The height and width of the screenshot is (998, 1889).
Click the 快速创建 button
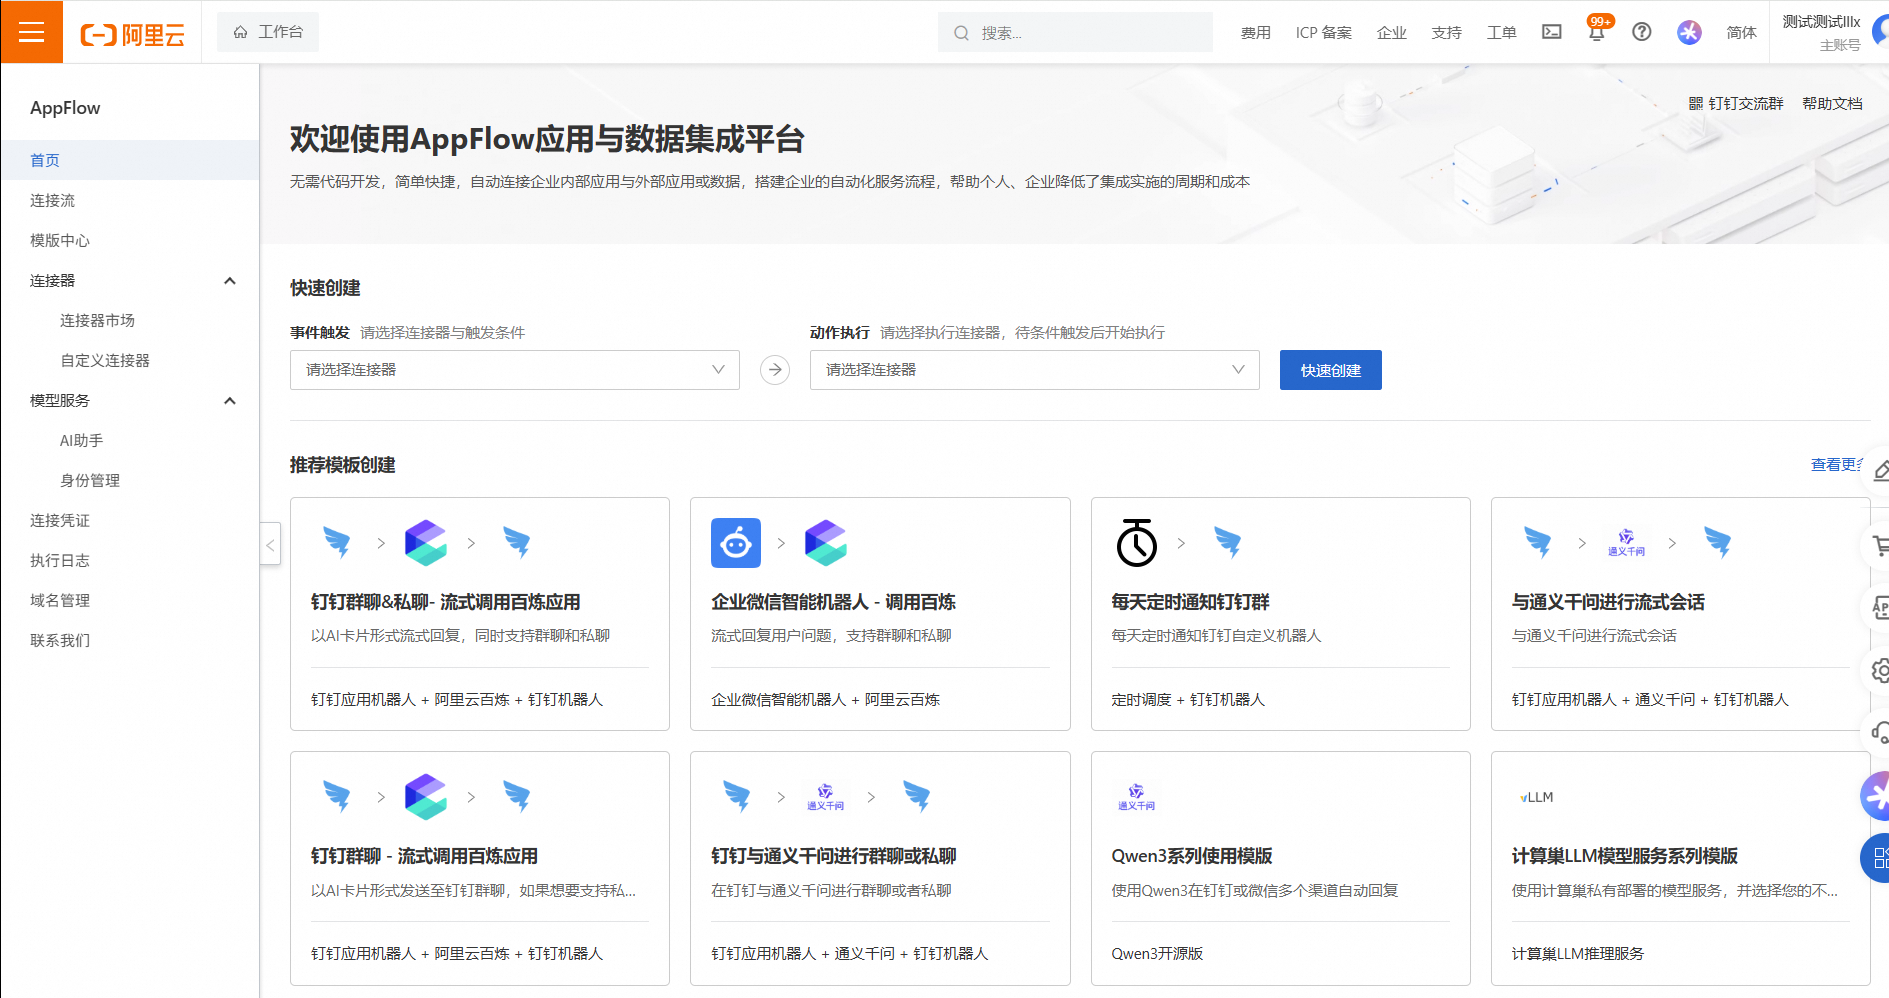click(1330, 370)
